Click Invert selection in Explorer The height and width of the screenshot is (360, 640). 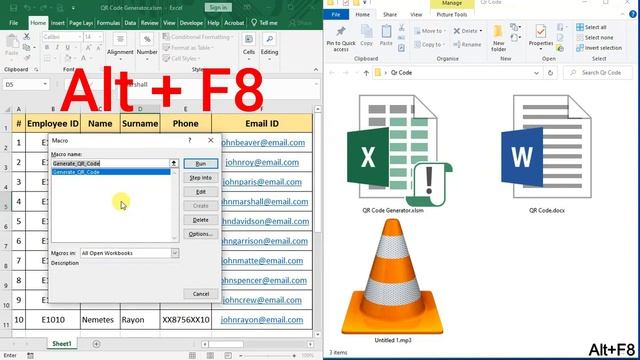tap(599, 48)
